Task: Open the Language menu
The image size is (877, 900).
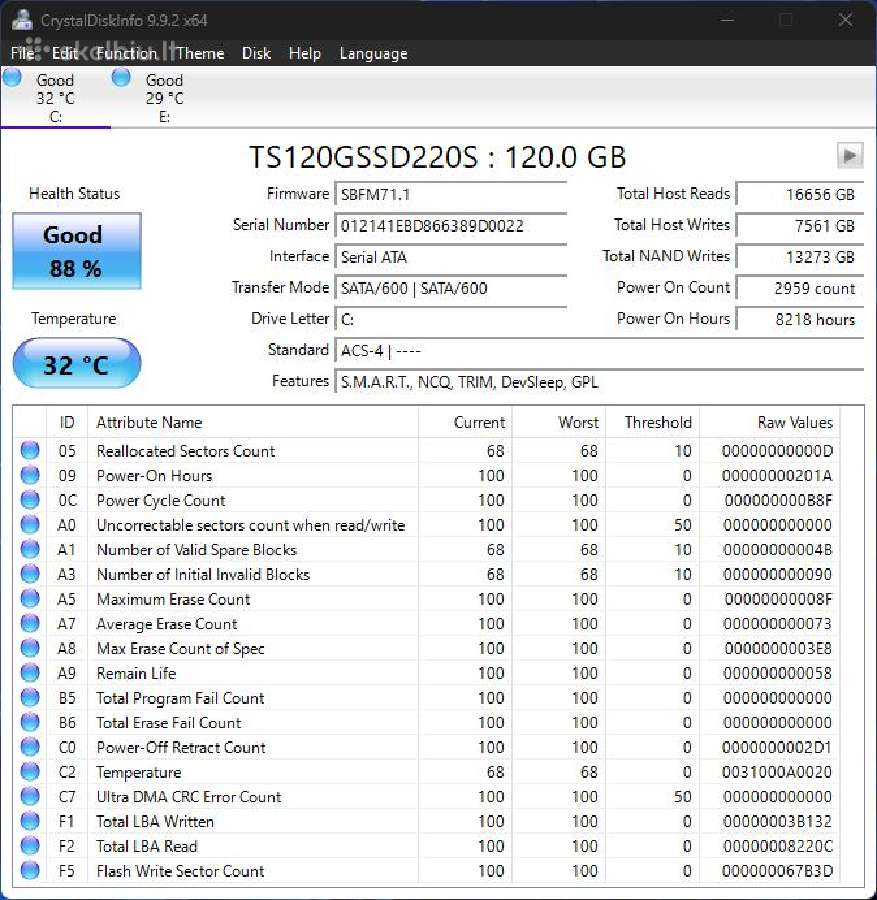Action: pyautogui.click(x=374, y=53)
